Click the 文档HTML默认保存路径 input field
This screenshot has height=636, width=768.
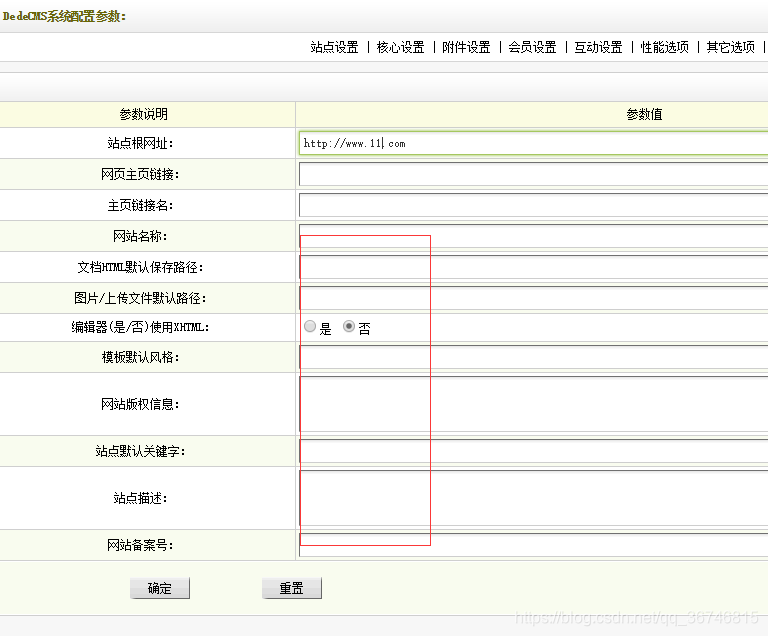pyautogui.click(x=533, y=267)
